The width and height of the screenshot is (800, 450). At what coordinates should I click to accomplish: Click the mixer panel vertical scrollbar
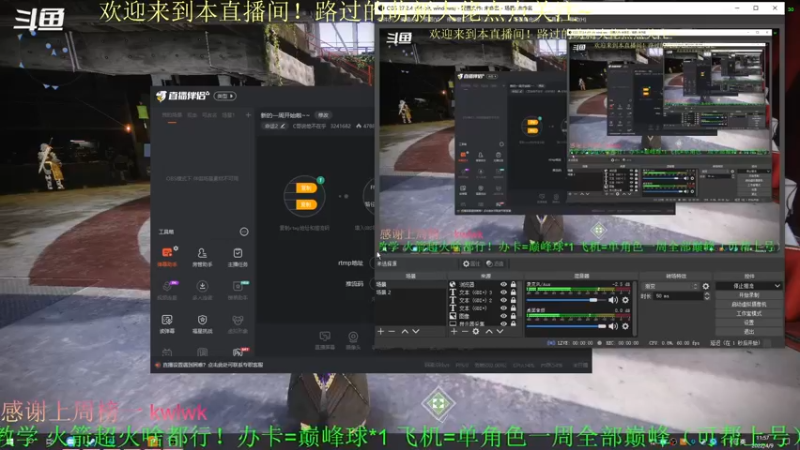[x=634, y=308]
